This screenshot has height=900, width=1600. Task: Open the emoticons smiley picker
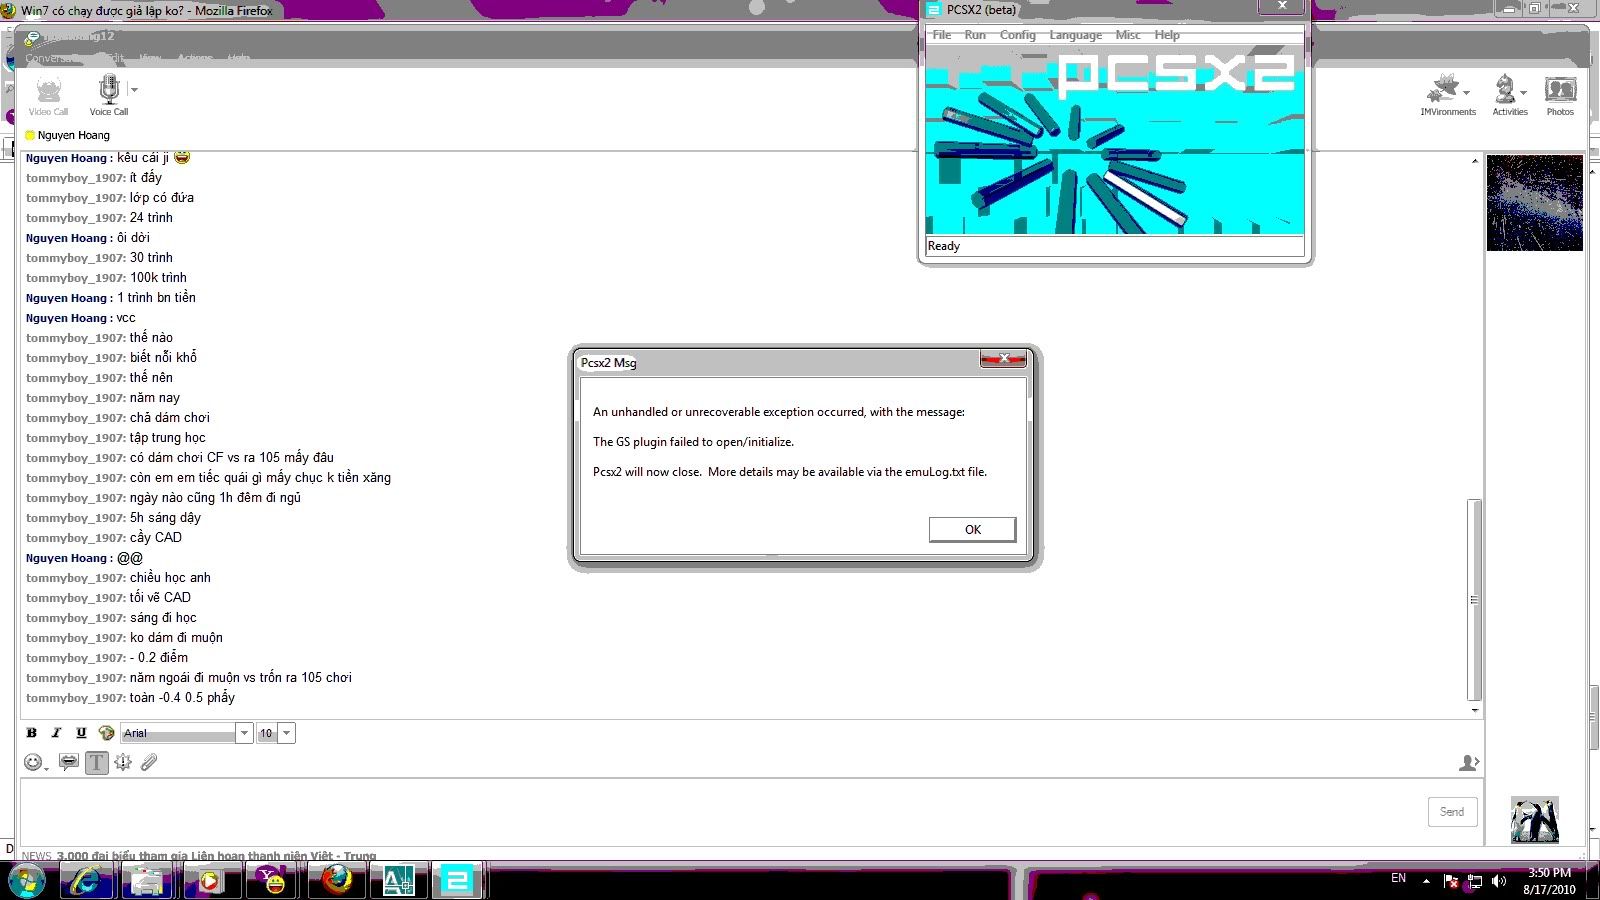[34, 762]
